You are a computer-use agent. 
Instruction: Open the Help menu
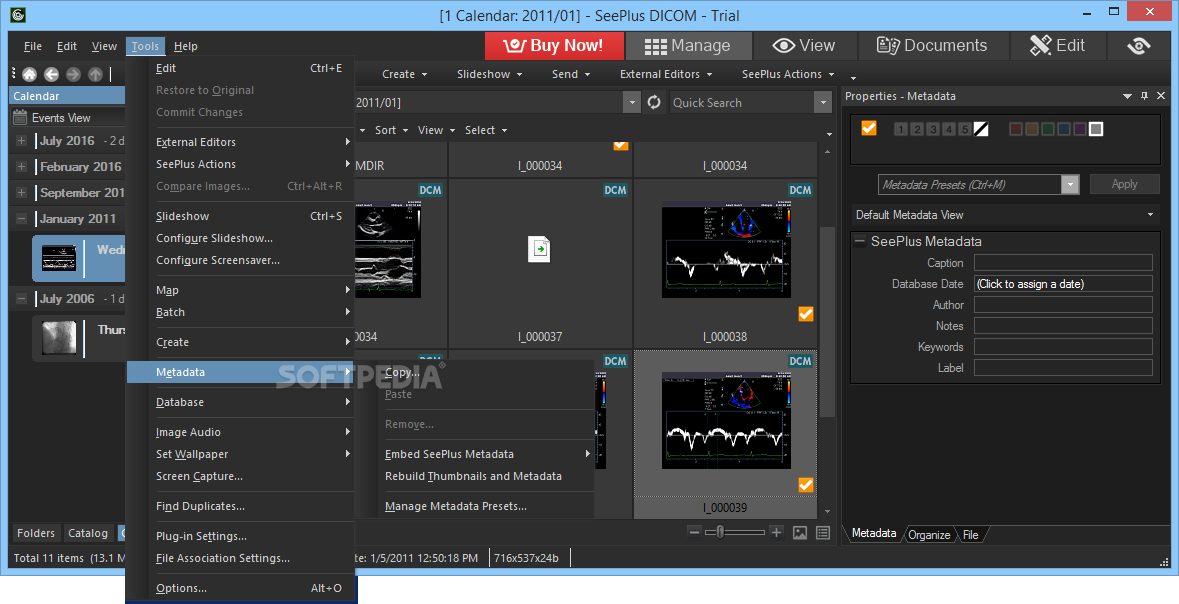(x=186, y=46)
